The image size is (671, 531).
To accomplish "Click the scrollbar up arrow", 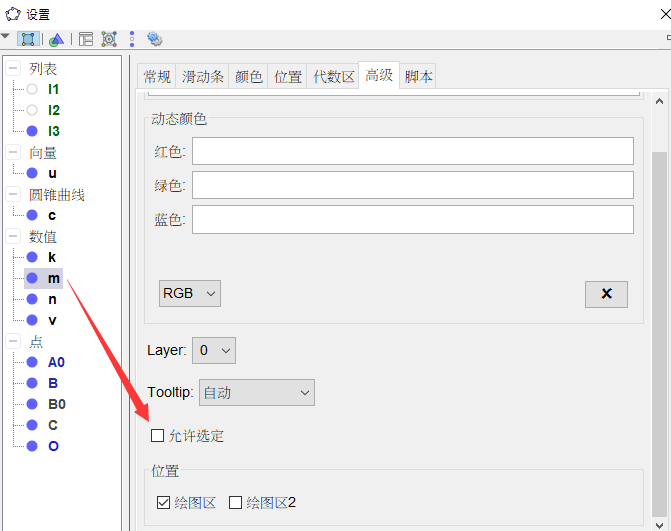I will pos(659,101).
